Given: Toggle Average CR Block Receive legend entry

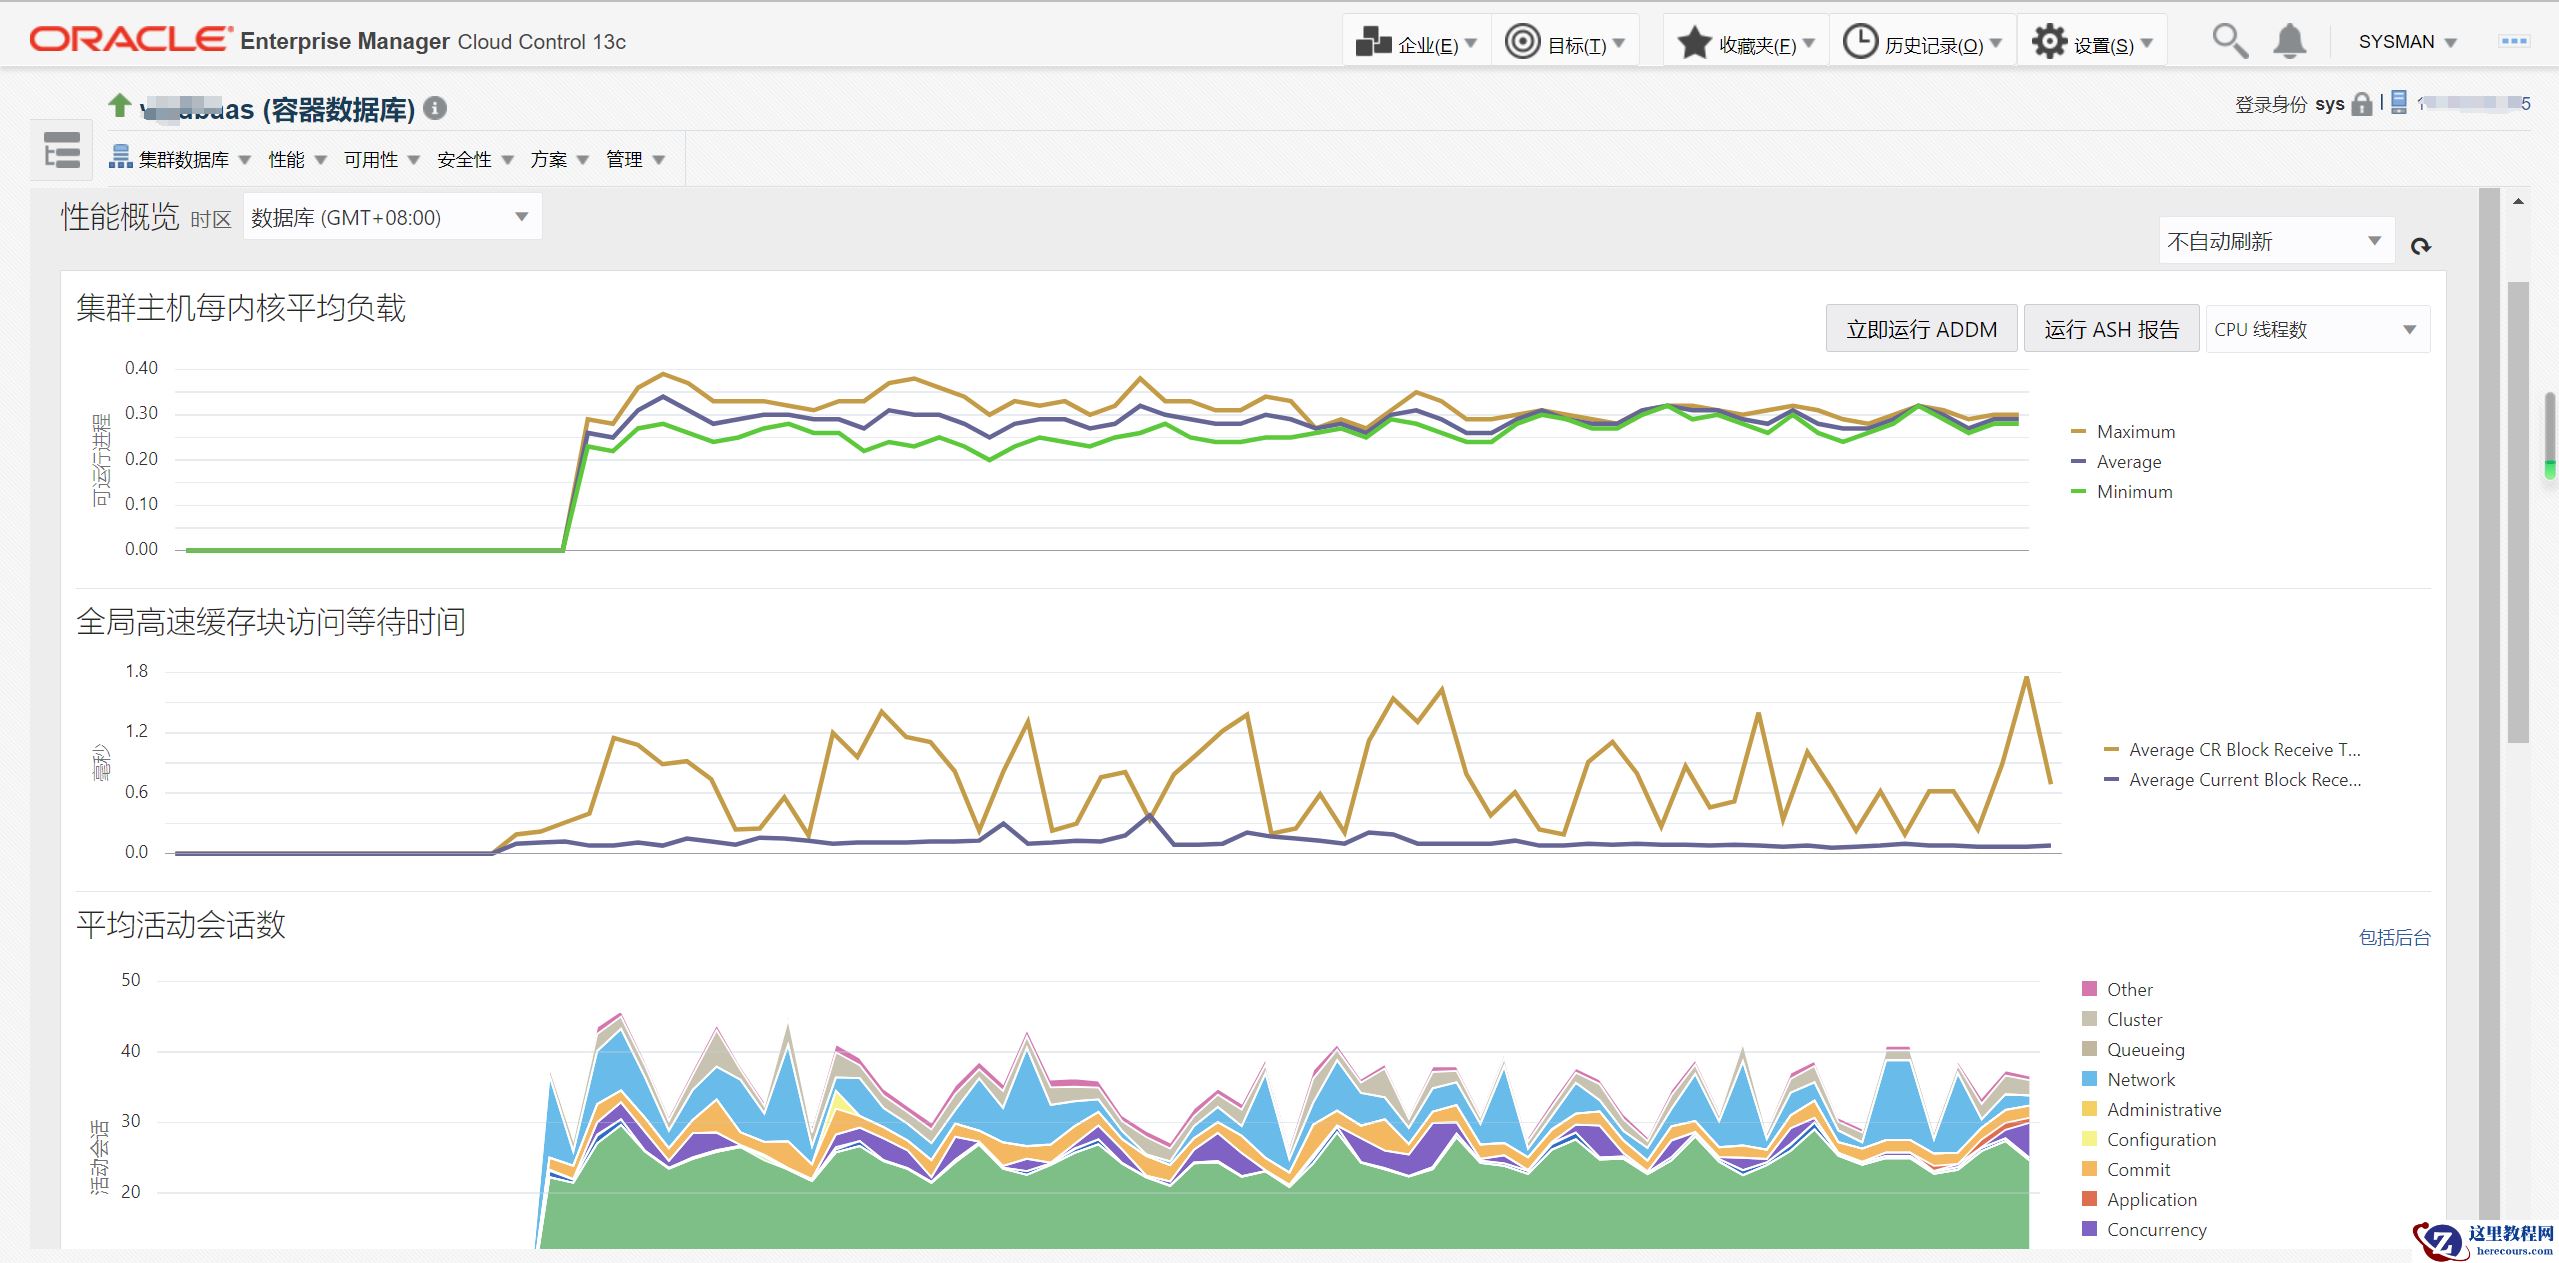Looking at the screenshot, I should click(2243, 750).
